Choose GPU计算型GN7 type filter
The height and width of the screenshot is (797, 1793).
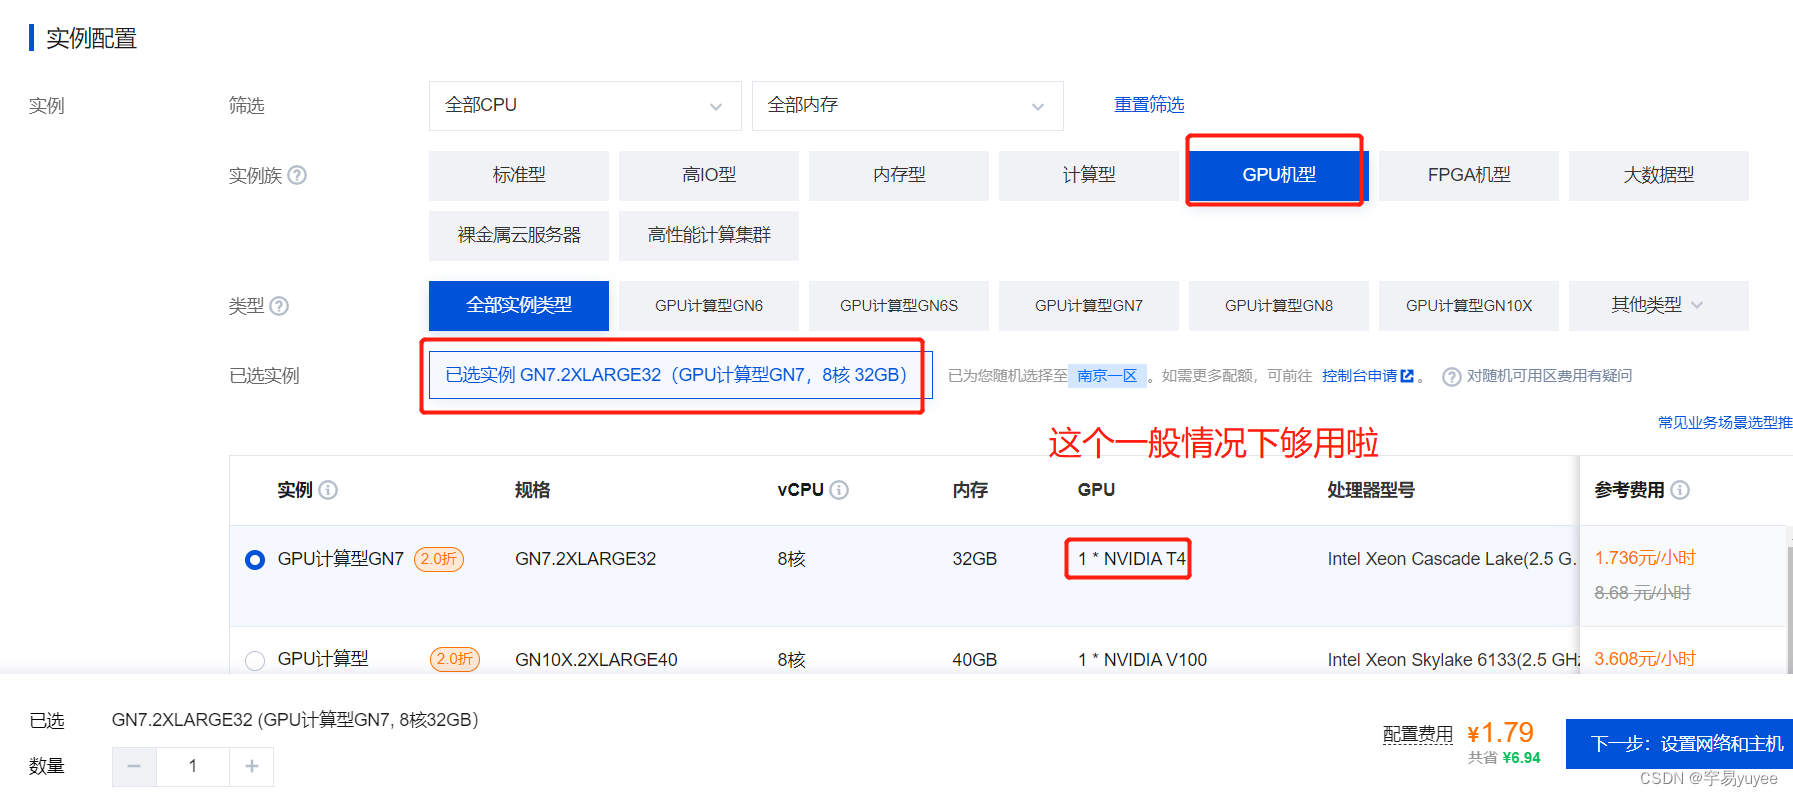click(1089, 306)
